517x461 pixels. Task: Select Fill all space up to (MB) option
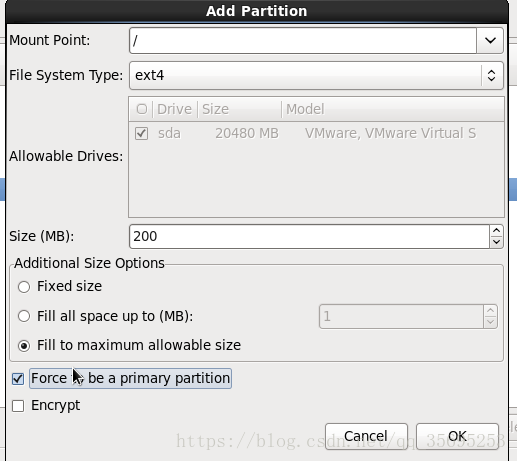point(24,316)
